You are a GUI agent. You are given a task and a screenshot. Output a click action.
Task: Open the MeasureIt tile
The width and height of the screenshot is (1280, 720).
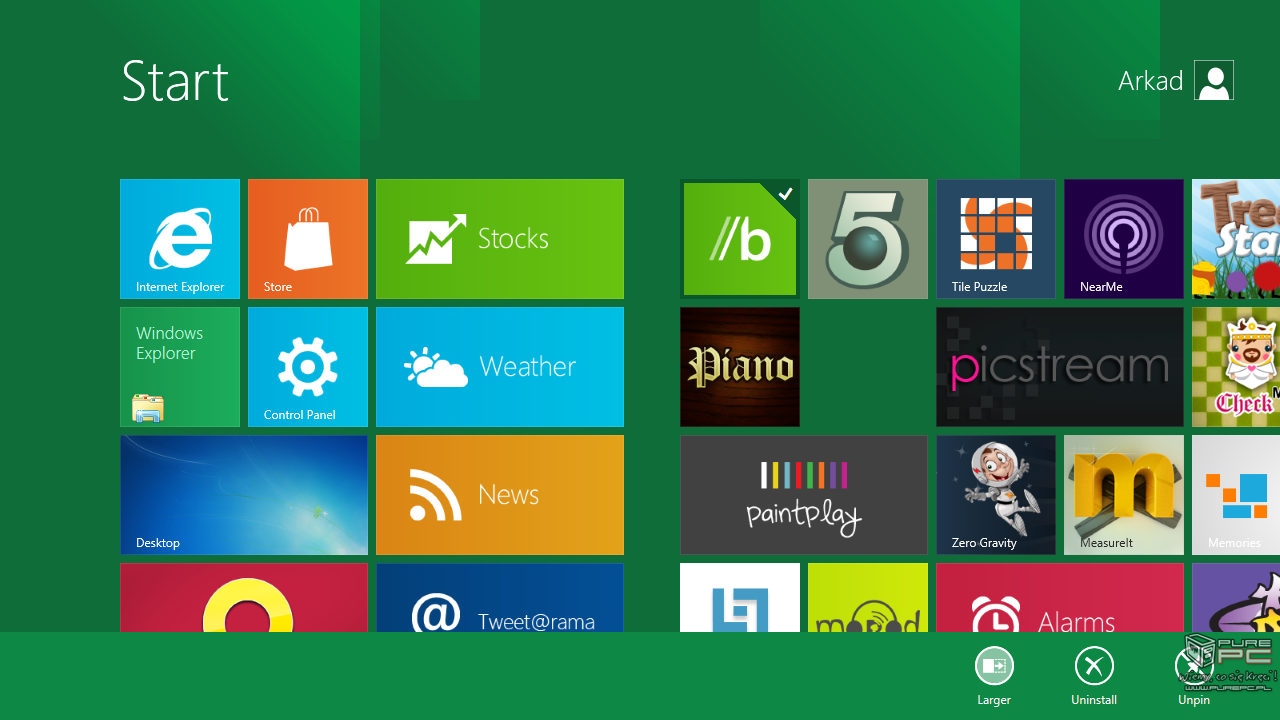pyautogui.click(x=1124, y=495)
